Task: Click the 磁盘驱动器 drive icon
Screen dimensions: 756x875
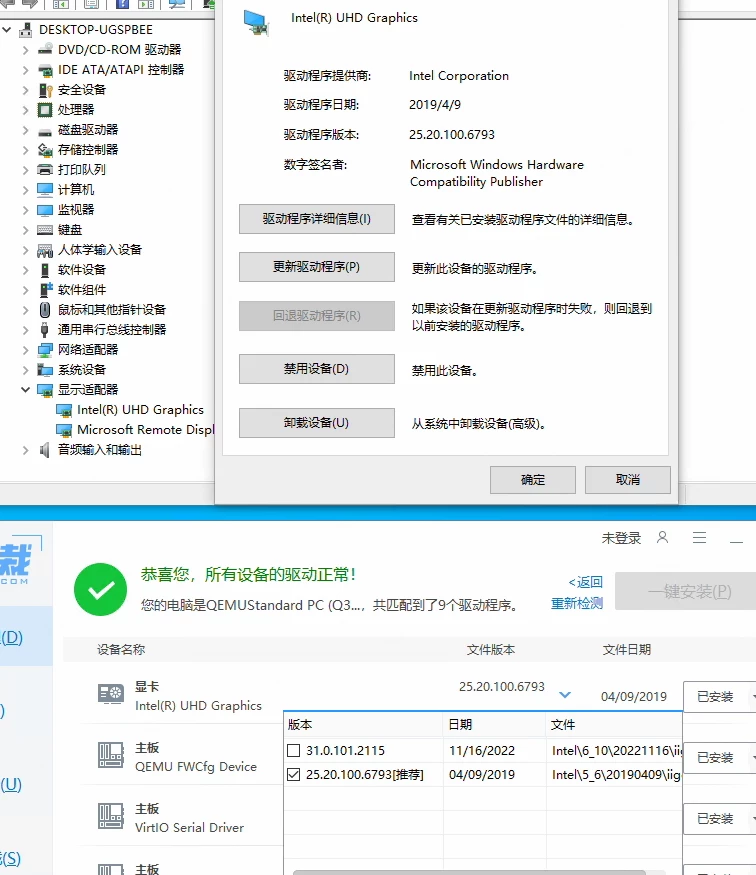Action: pyautogui.click(x=45, y=131)
